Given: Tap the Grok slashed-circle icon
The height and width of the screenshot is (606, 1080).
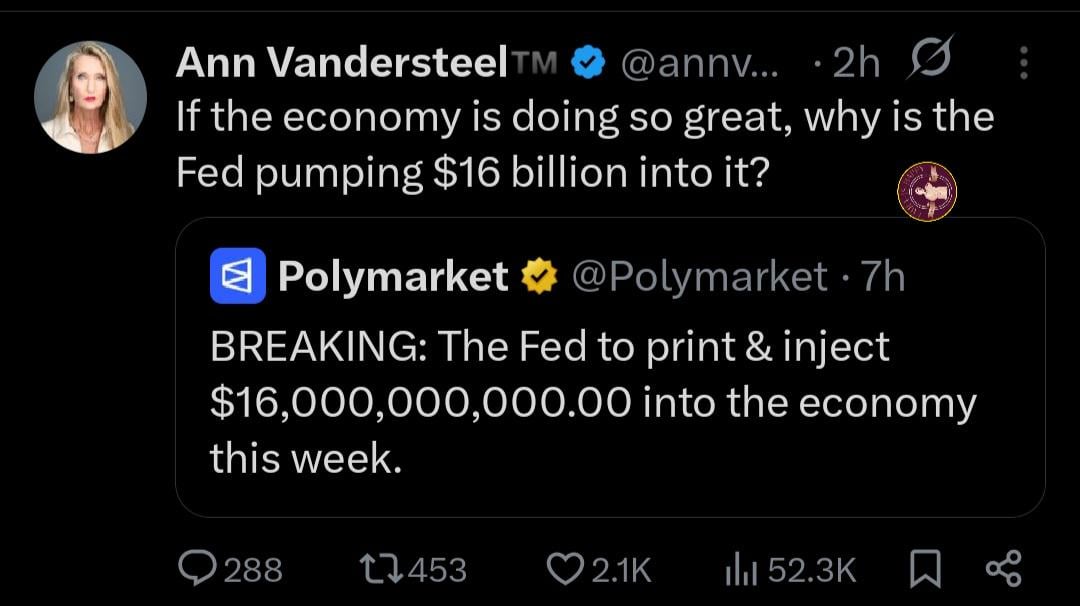Looking at the screenshot, I should point(931,60).
